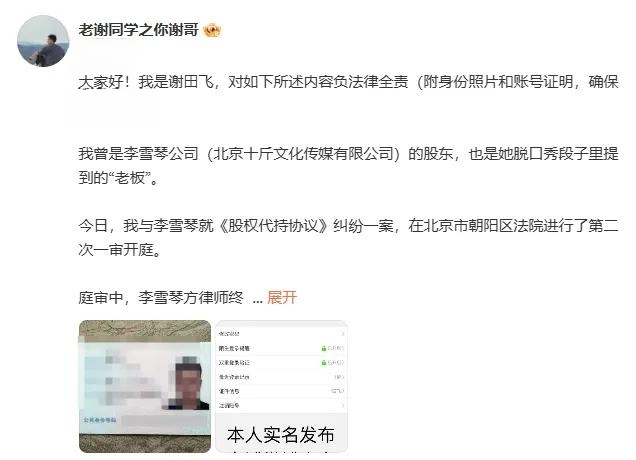Click the pixelated portrait on the ID card

click(x=189, y=383)
